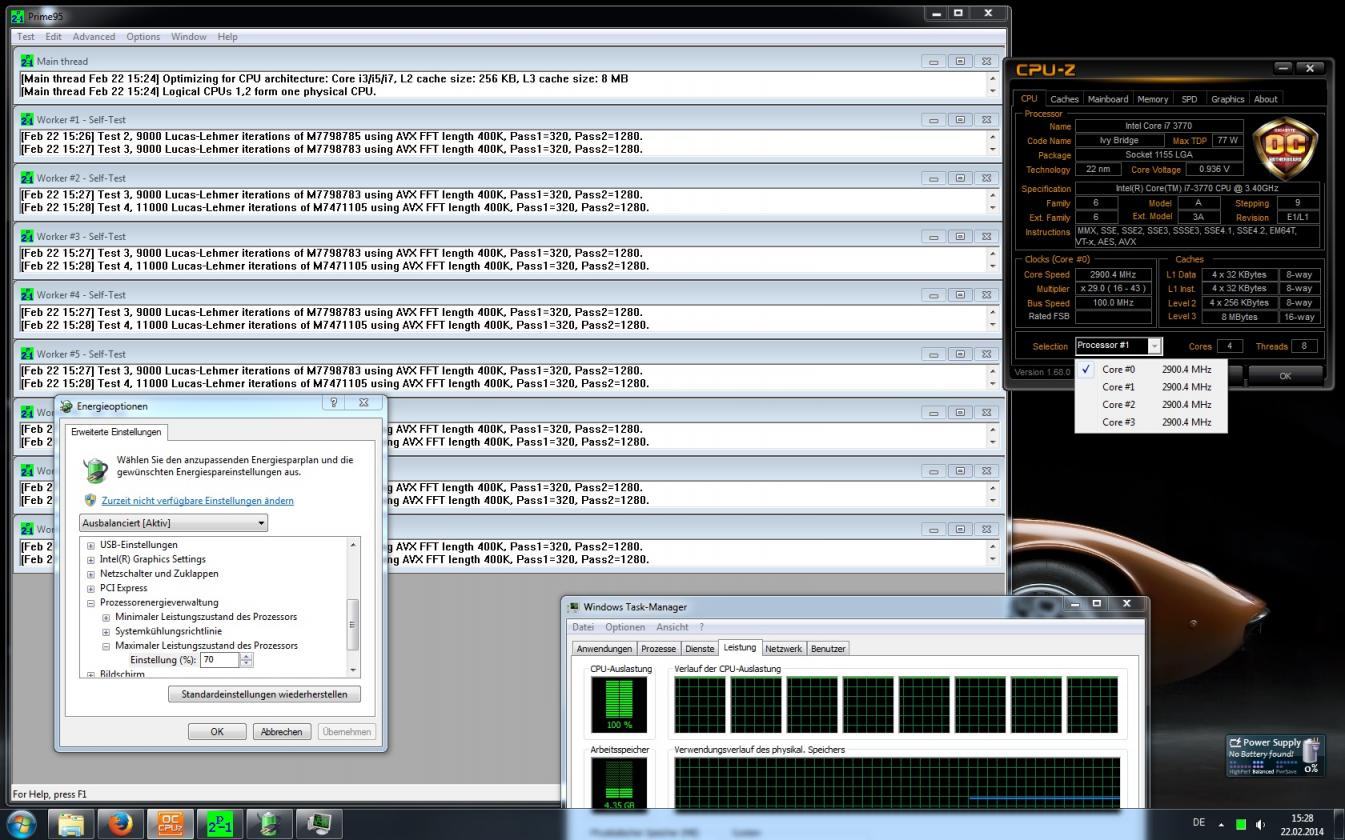The width and height of the screenshot is (1345, 840).
Task: Select Core #2 in CPU-Z core list
Action: point(1150,405)
